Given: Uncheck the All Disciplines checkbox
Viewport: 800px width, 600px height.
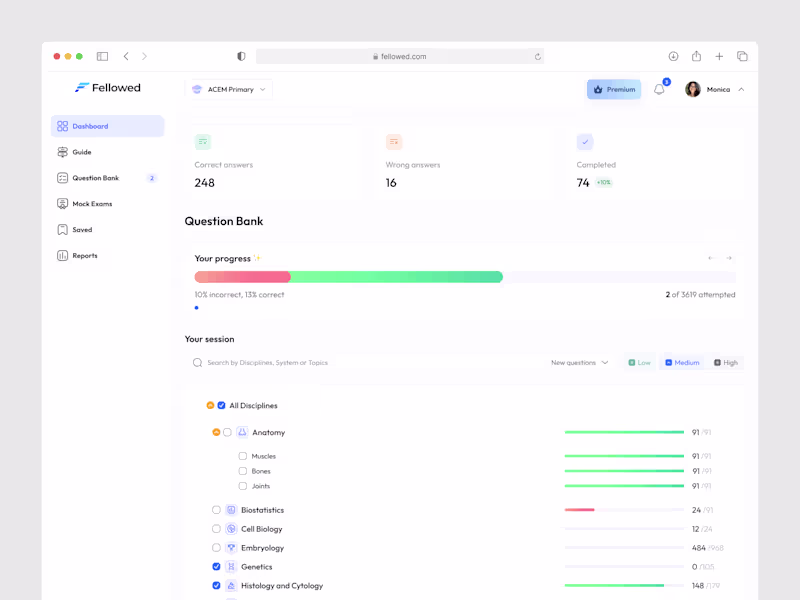Looking at the screenshot, I should [221, 405].
